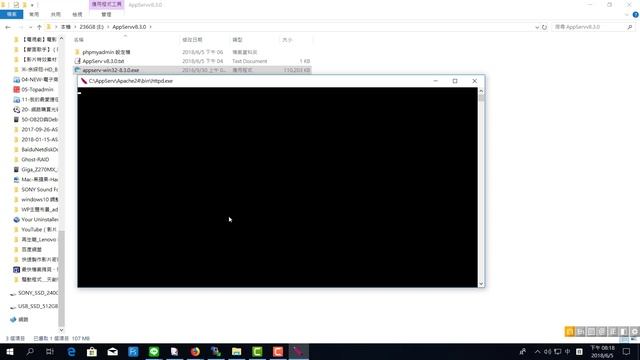Open Ghost-RAID folder in navigation pane
The height and width of the screenshot is (360, 640).
(35, 160)
